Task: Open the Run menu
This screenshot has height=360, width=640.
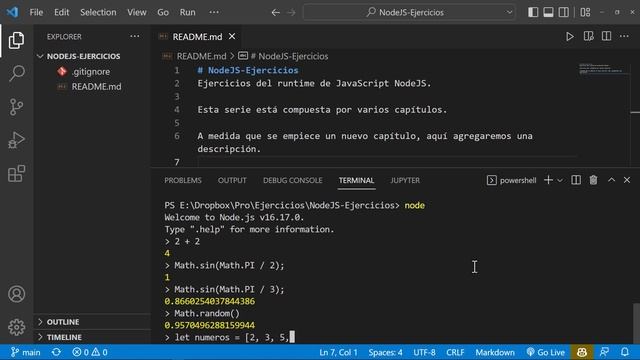Action: [x=187, y=12]
